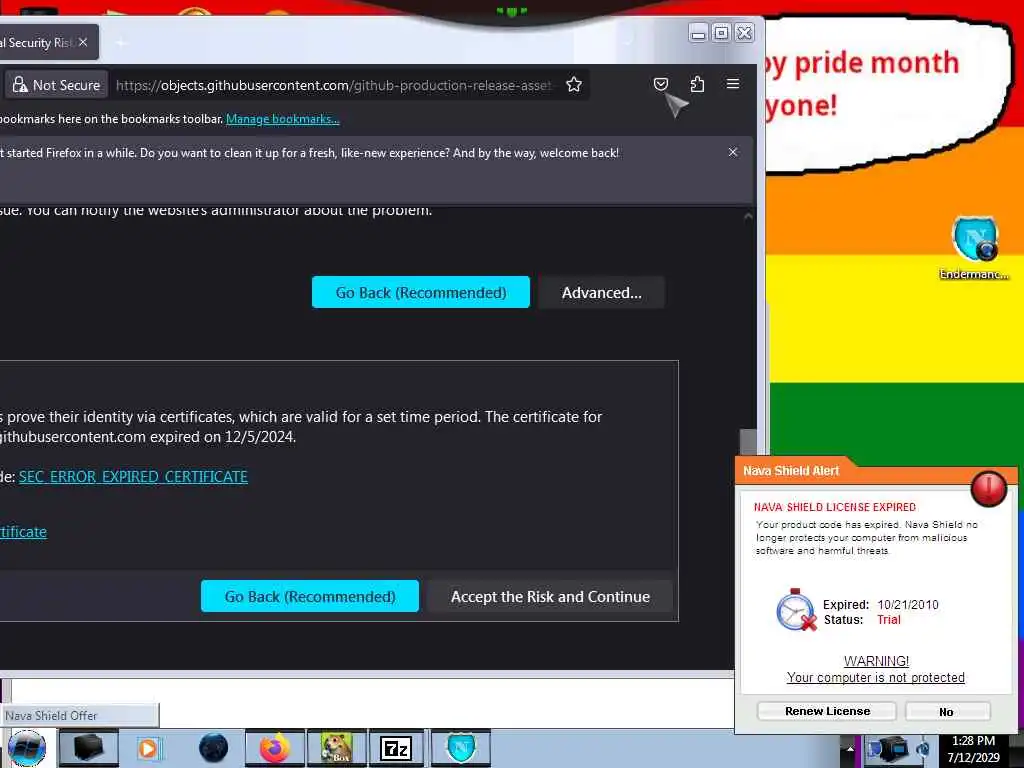Click the scrollbar up arrow
Screen dimensions: 1024x768
coord(748,216)
